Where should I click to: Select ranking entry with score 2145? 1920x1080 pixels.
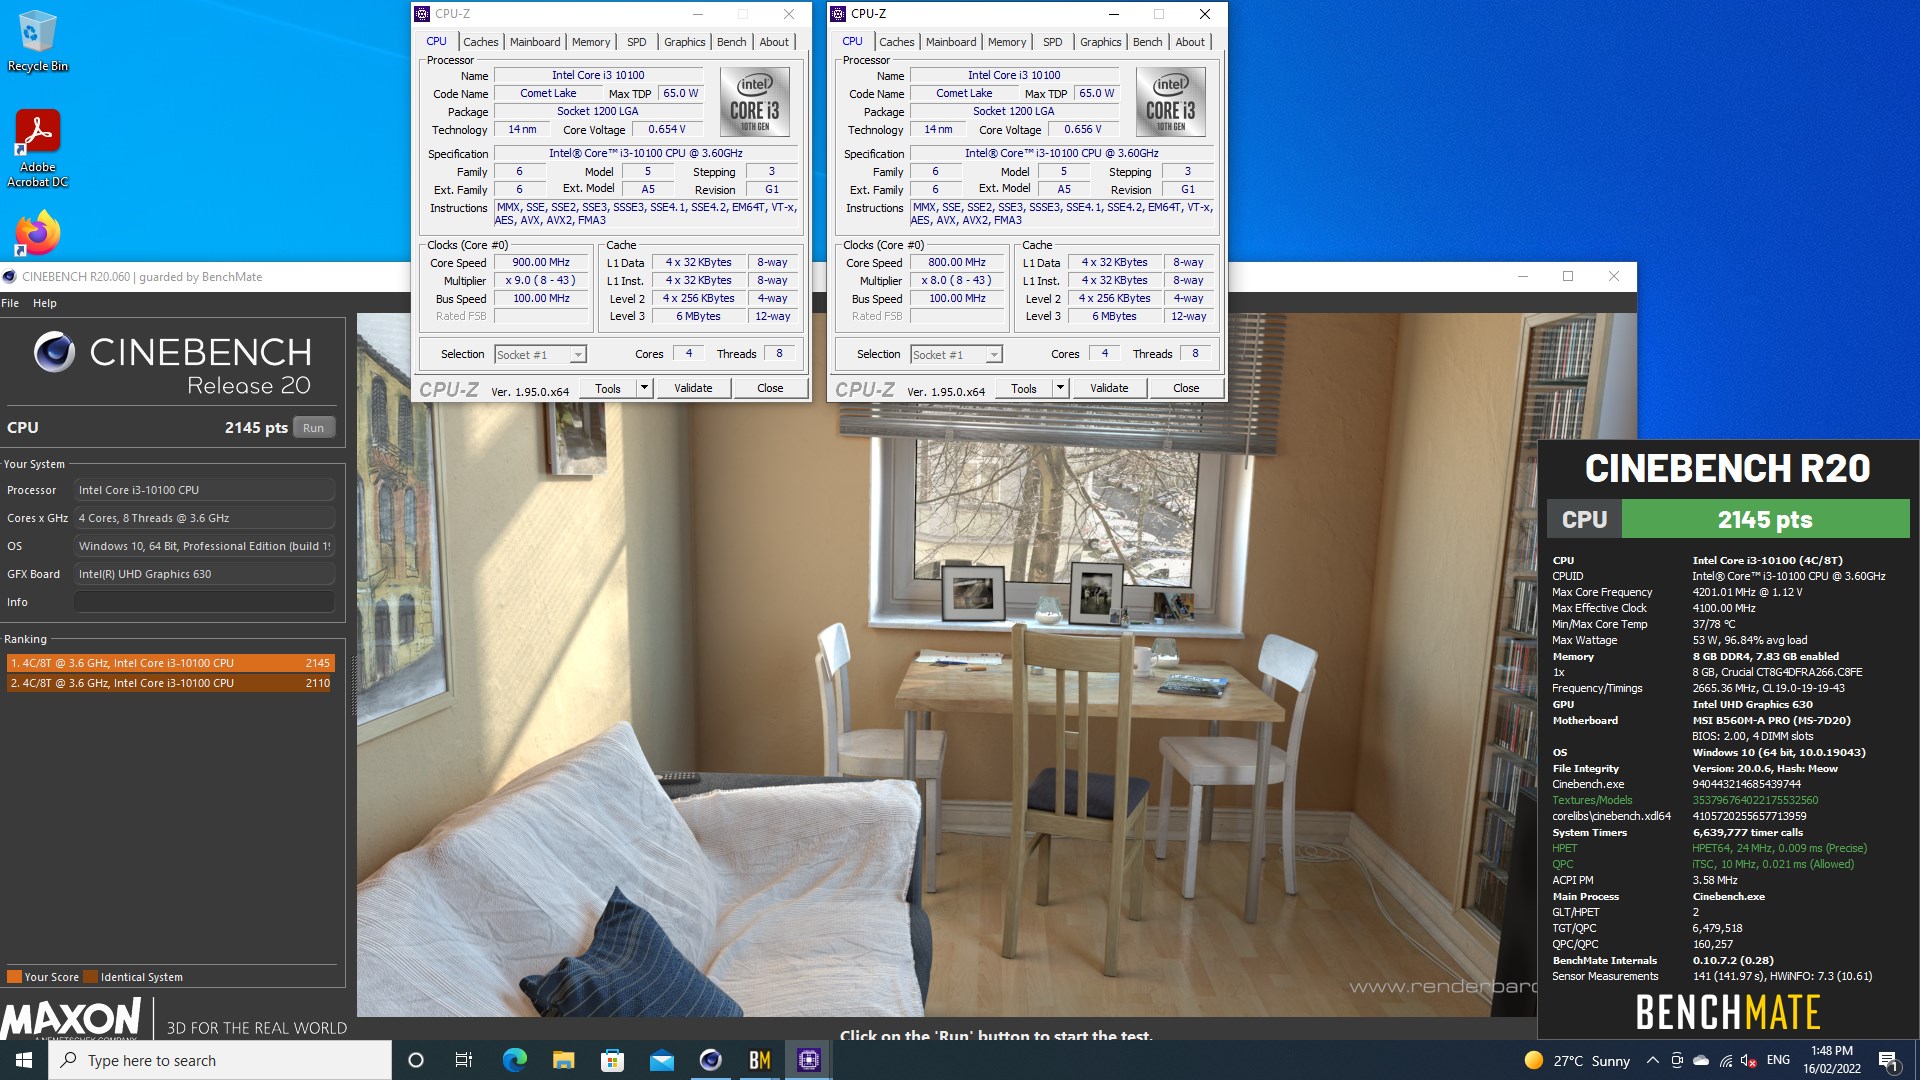[170, 663]
